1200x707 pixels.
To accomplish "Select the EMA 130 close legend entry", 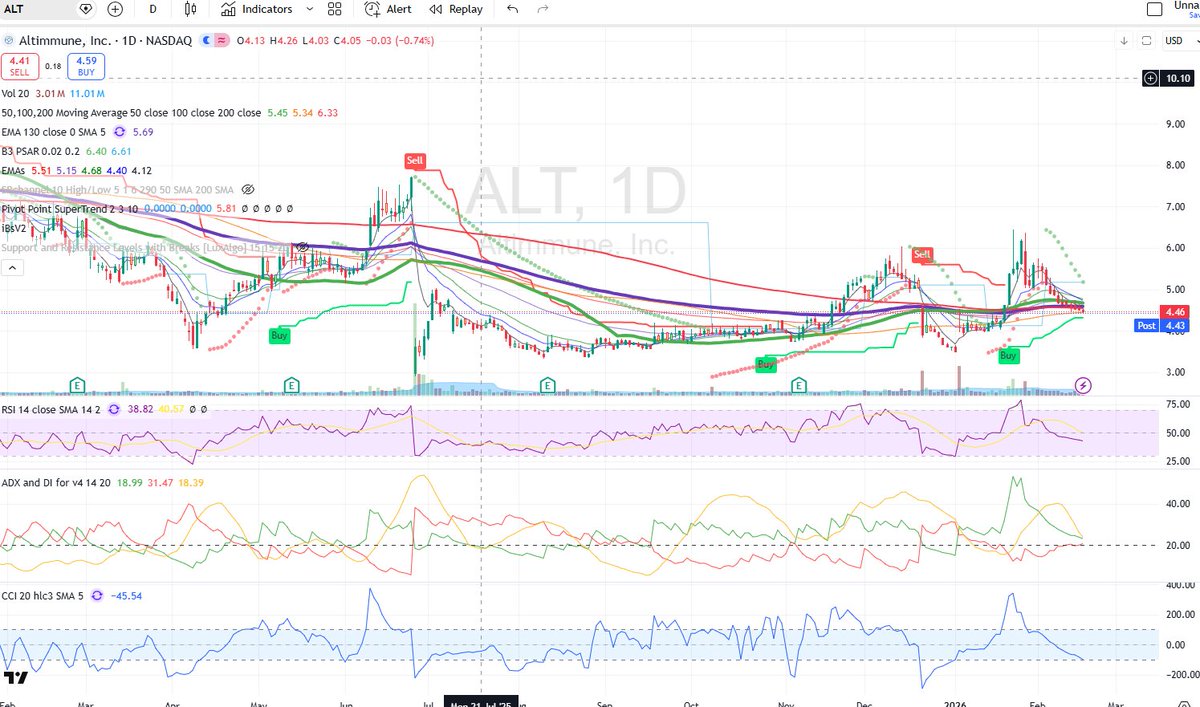I will click(53, 131).
